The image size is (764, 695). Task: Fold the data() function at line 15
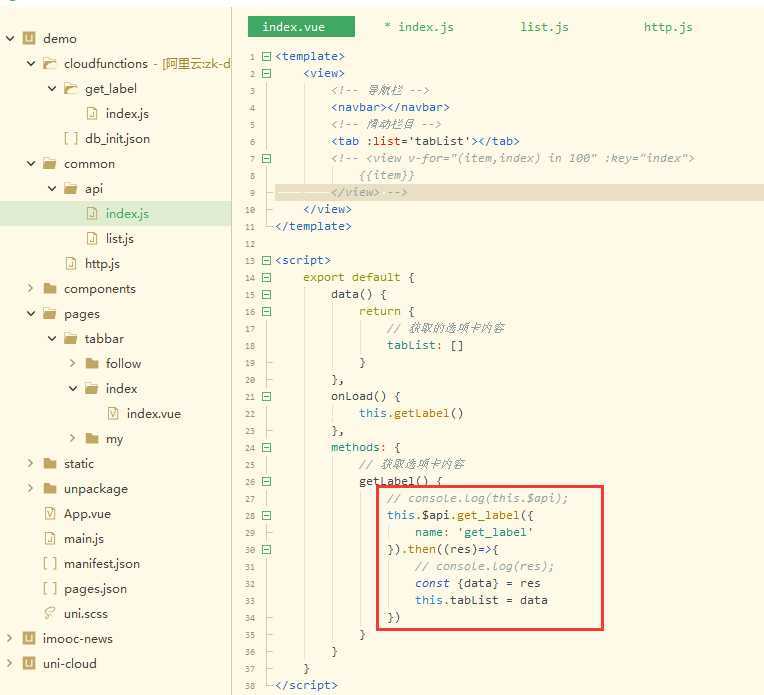click(x=267, y=294)
